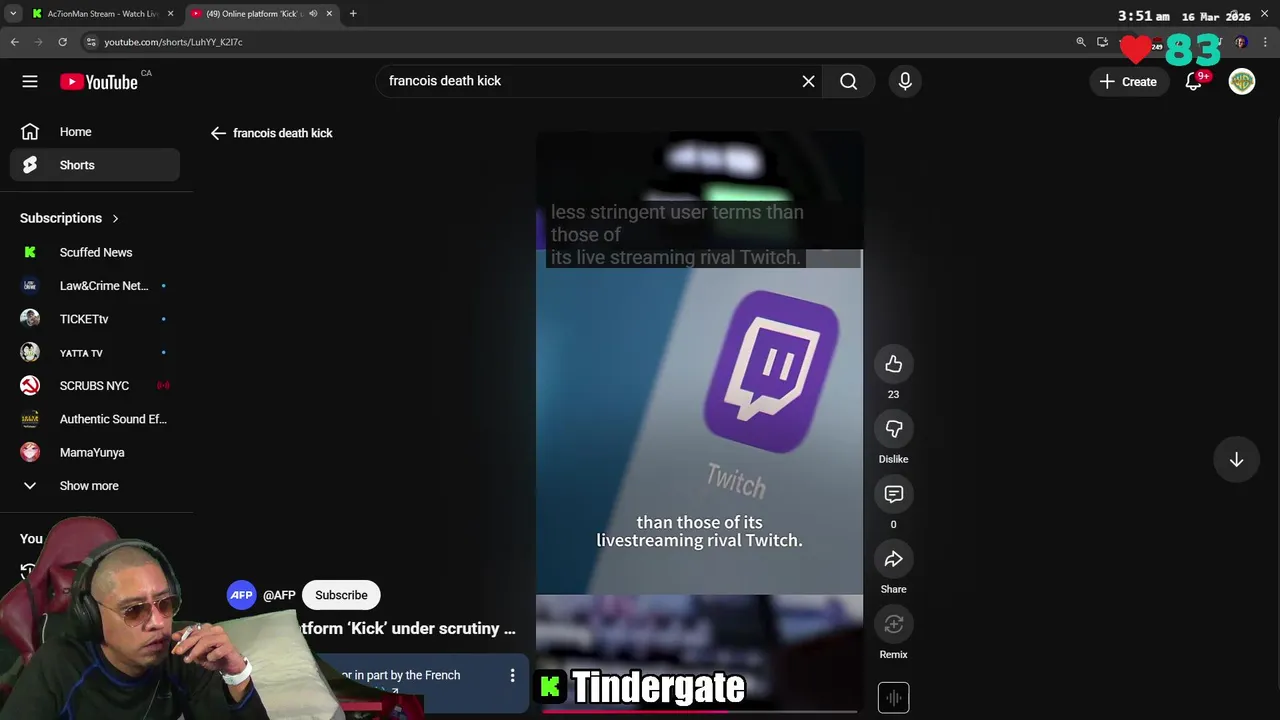Image resolution: width=1280 pixels, height=720 pixels.
Task: Open the Authentic Sound Effects subscription
Action: tap(95, 419)
